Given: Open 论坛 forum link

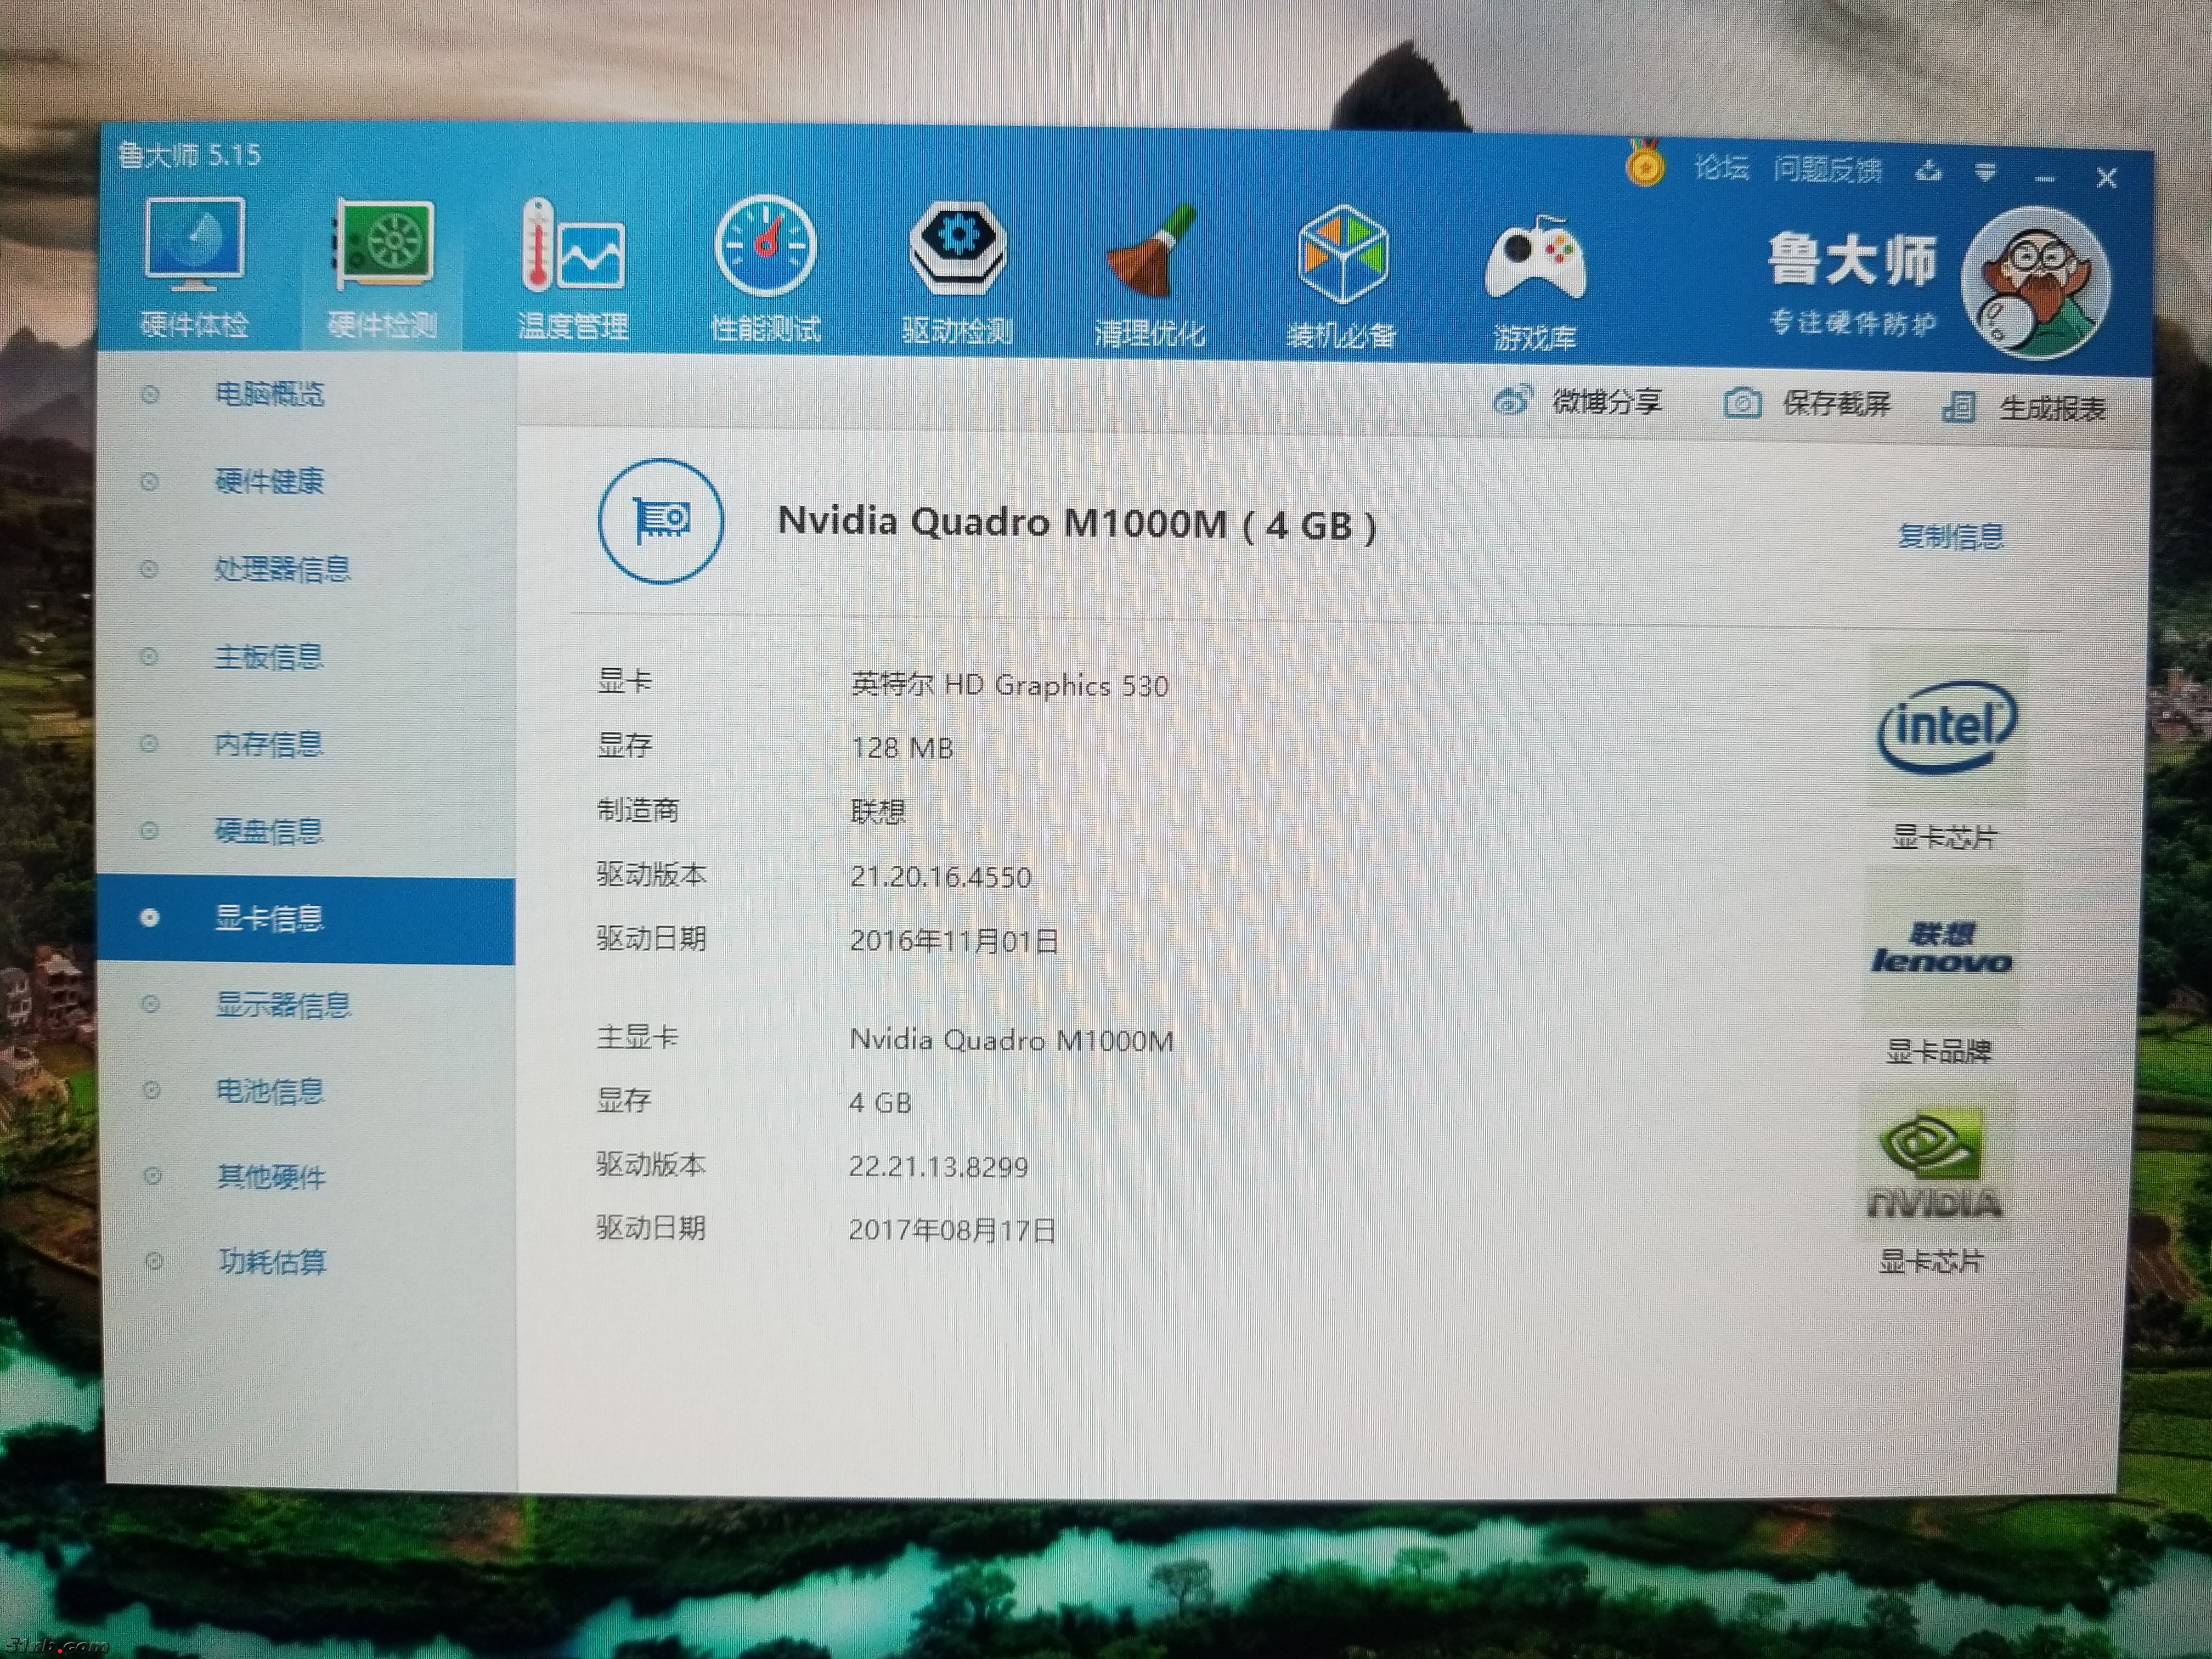Looking at the screenshot, I should (x=1721, y=168).
